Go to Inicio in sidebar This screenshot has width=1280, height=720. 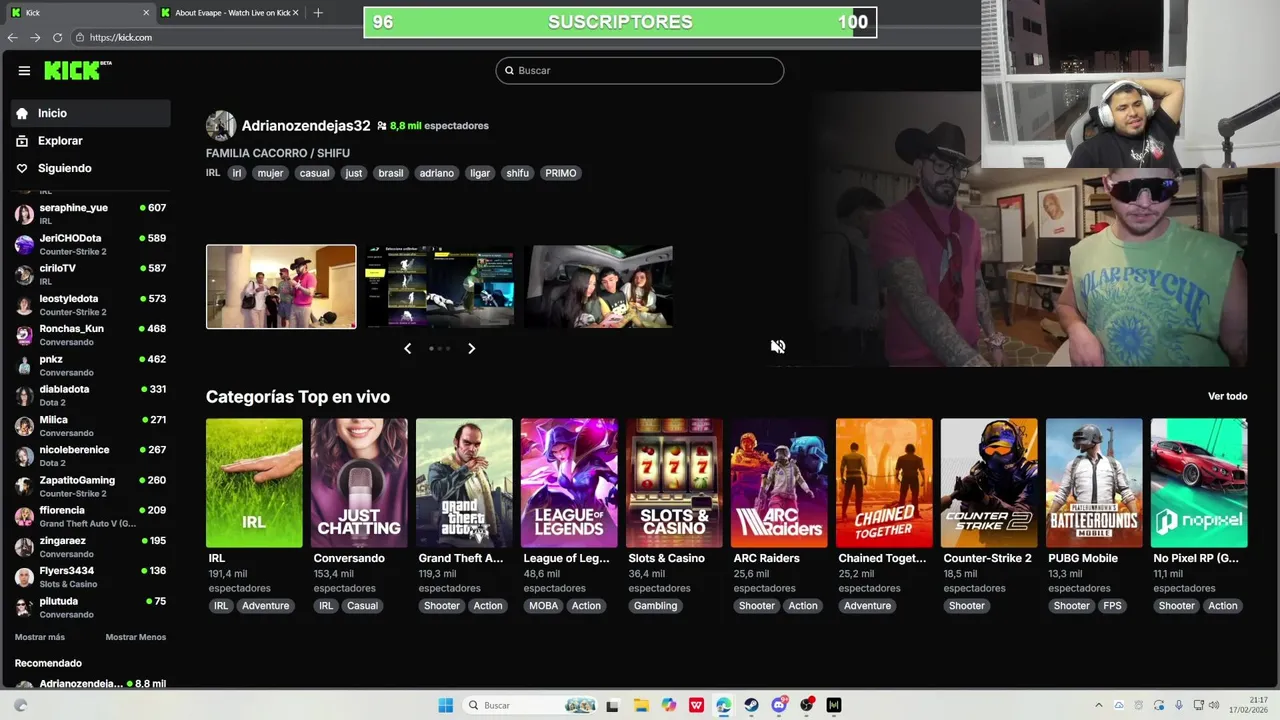(x=90, y=113)
